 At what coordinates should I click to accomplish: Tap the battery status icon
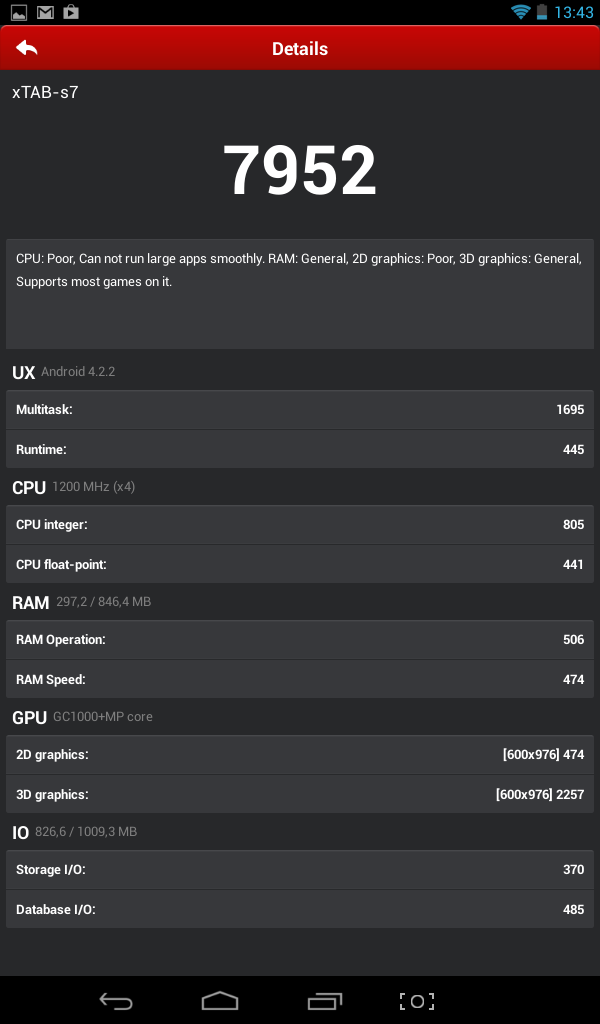click(x=543, y=13)
